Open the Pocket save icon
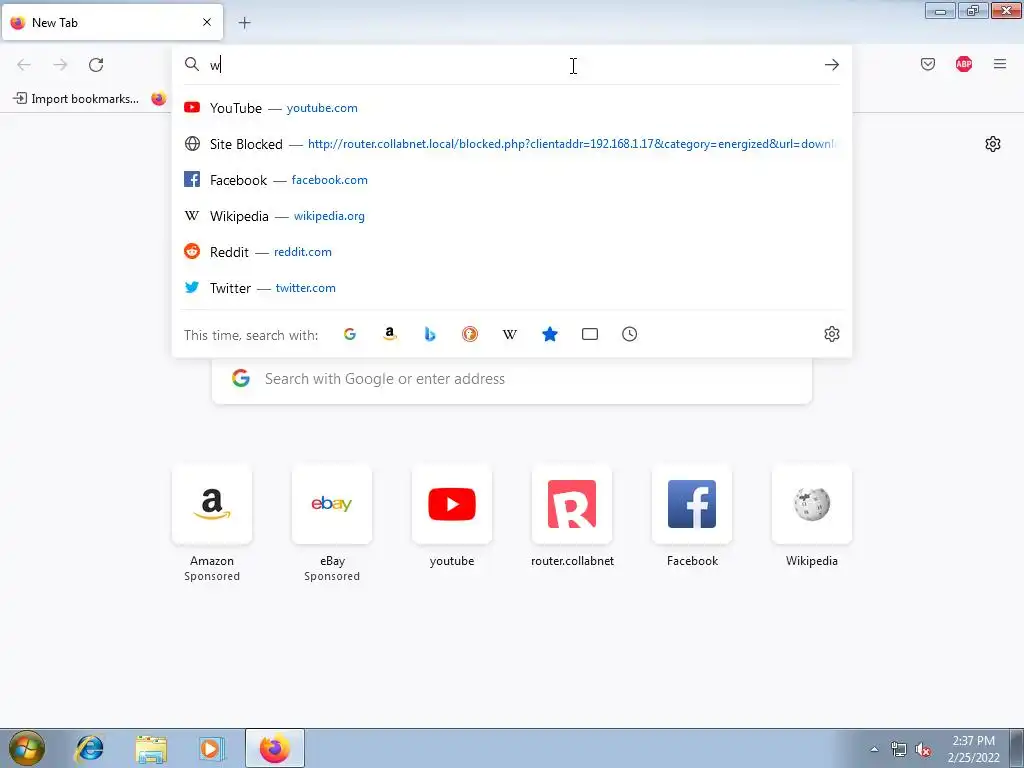The height and width of the screenshot is (768, 1024). tap(927, 64)
